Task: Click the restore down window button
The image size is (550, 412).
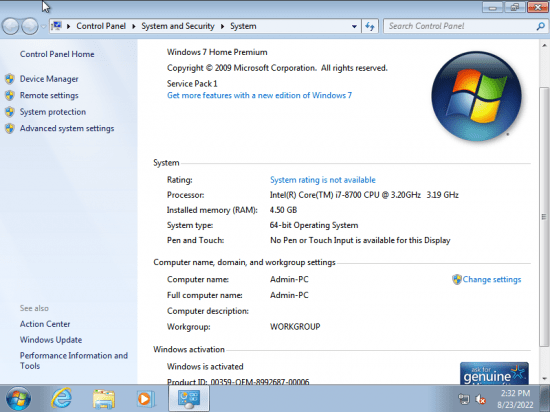Action: 515,7
